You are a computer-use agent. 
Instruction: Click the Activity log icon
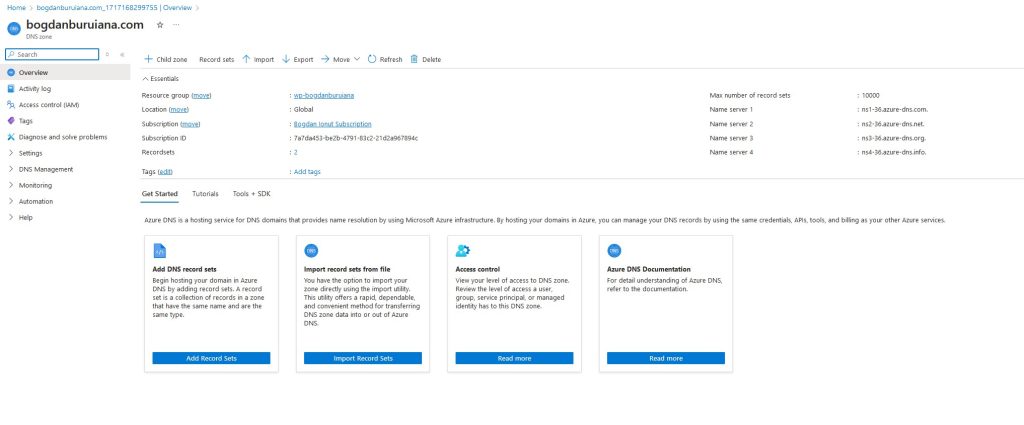pos(11,89)
